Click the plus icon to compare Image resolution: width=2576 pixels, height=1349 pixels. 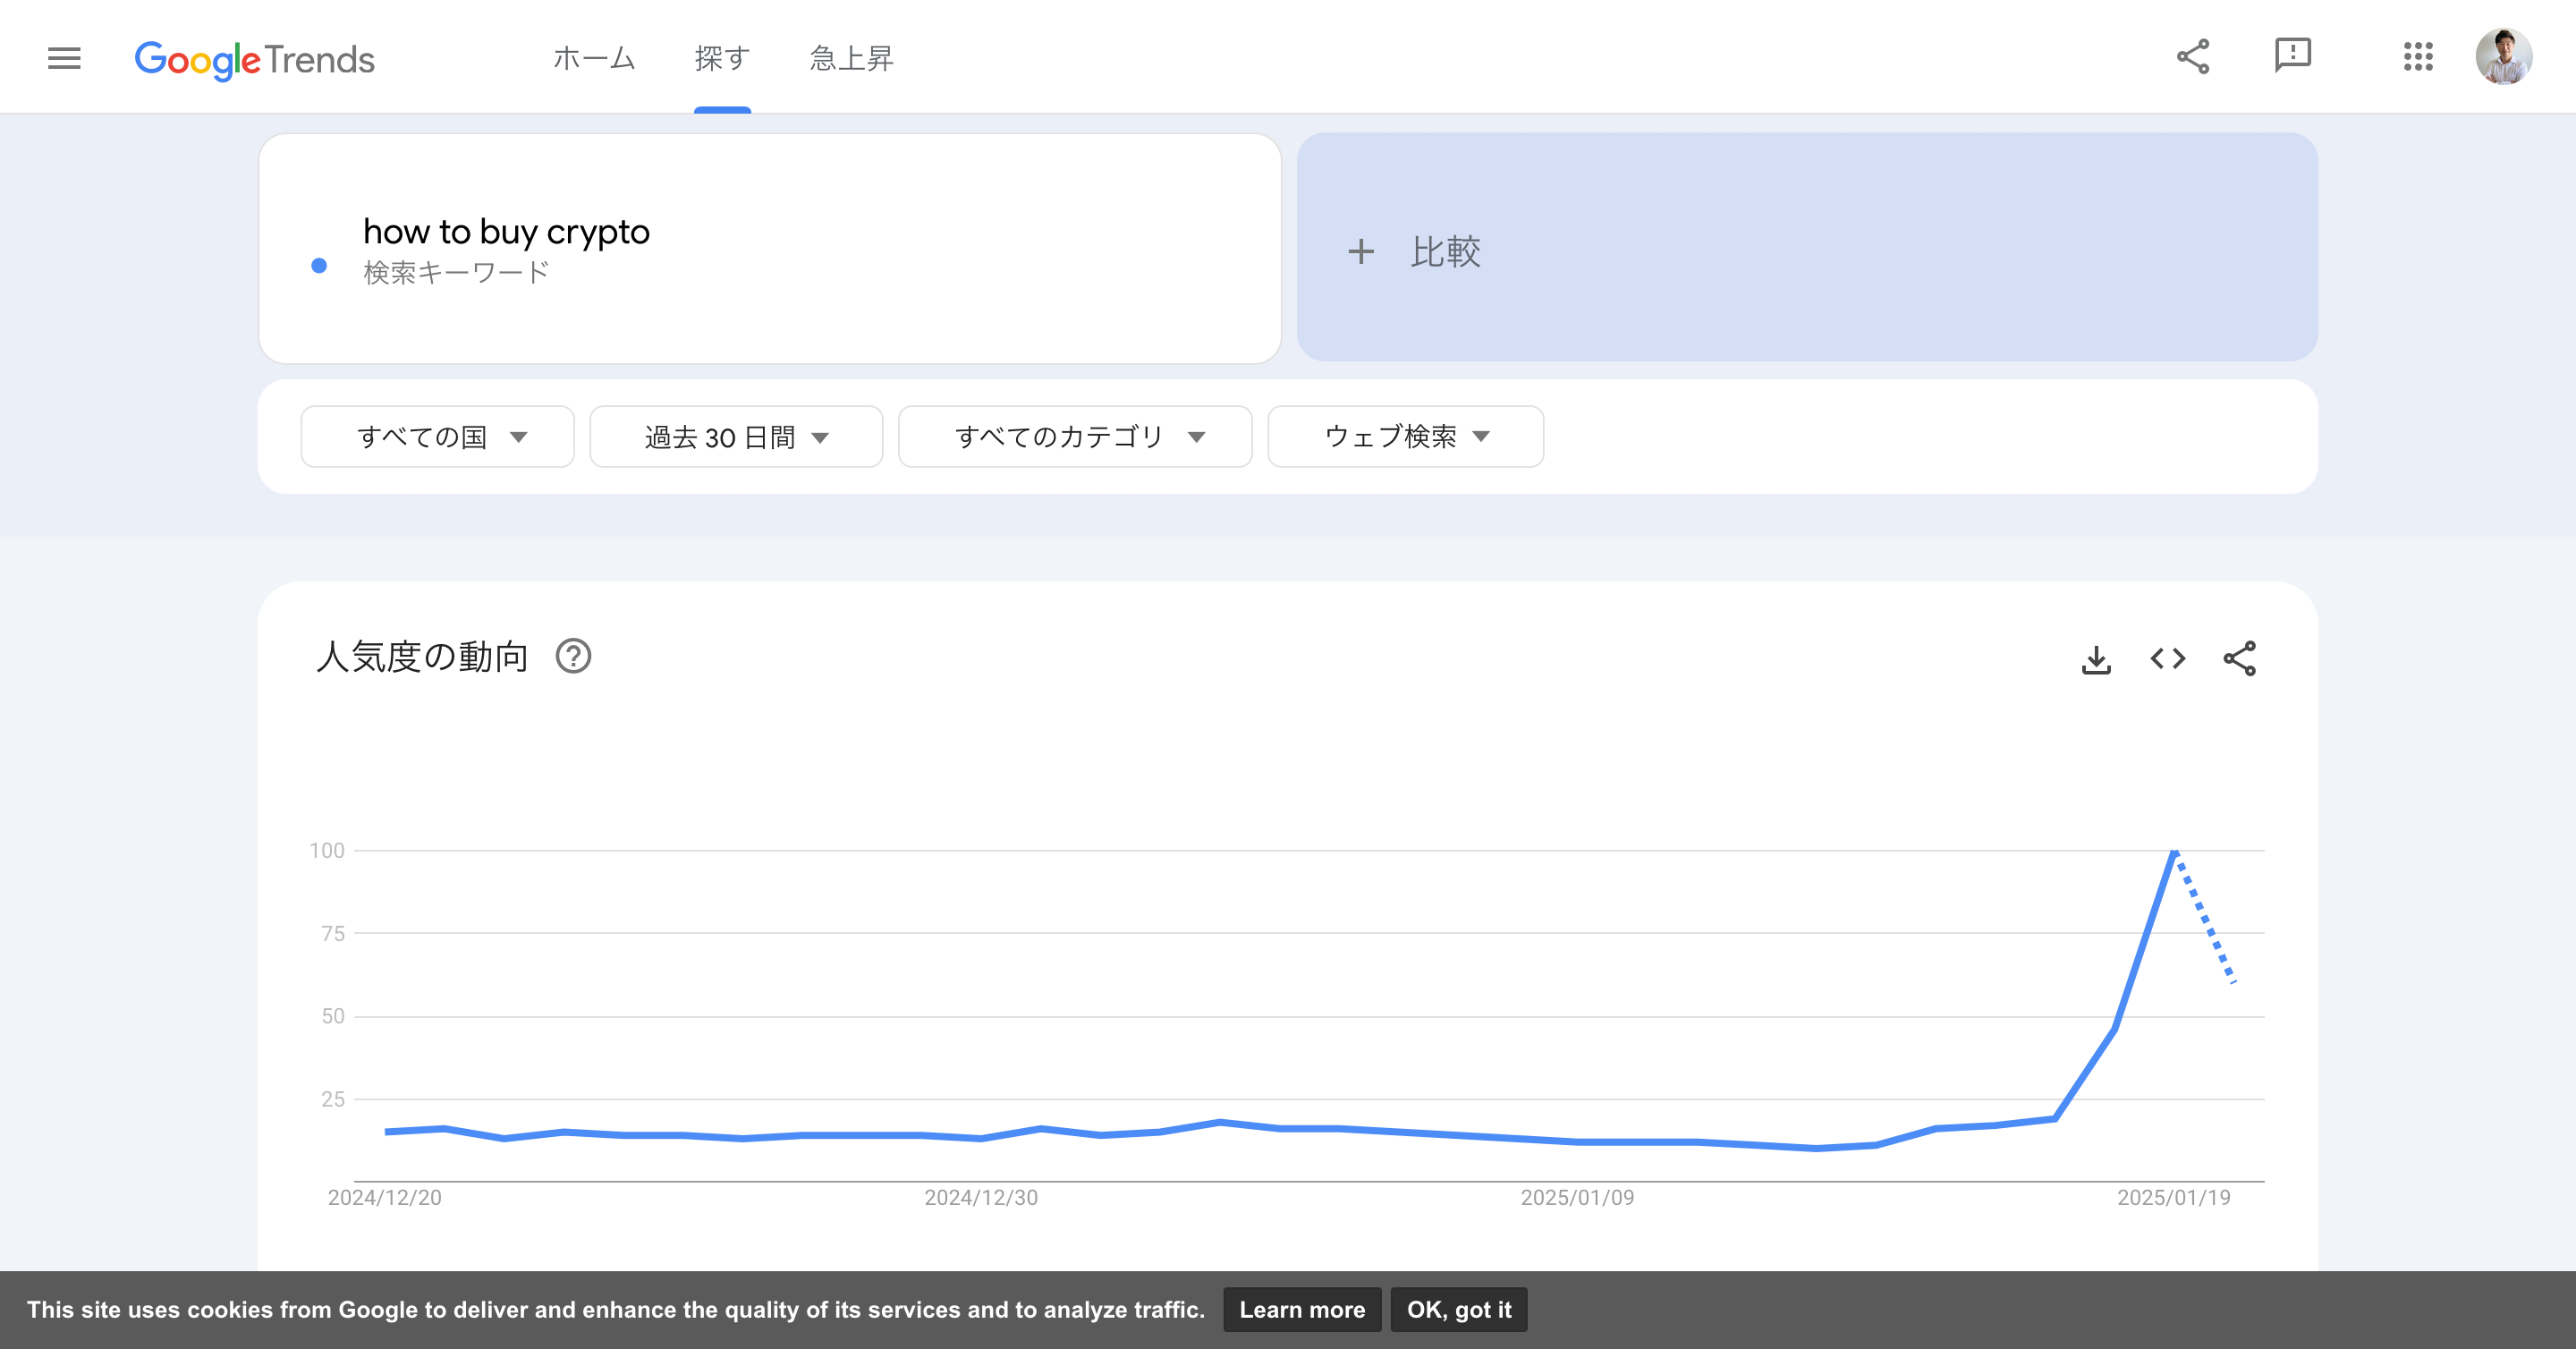tap(1360, 251)
